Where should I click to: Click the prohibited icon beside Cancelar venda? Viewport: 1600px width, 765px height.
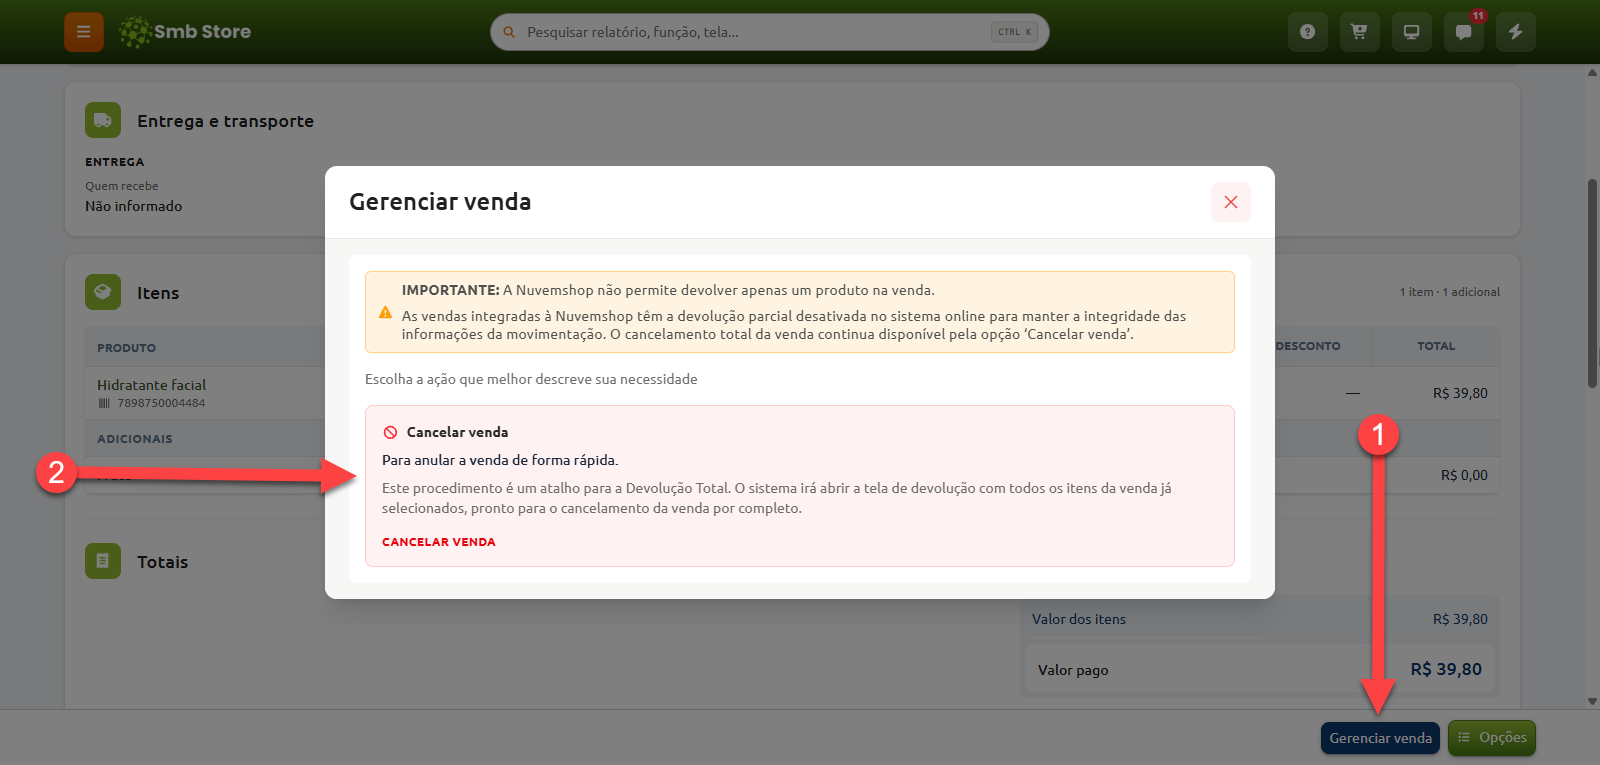pos(390,432)
